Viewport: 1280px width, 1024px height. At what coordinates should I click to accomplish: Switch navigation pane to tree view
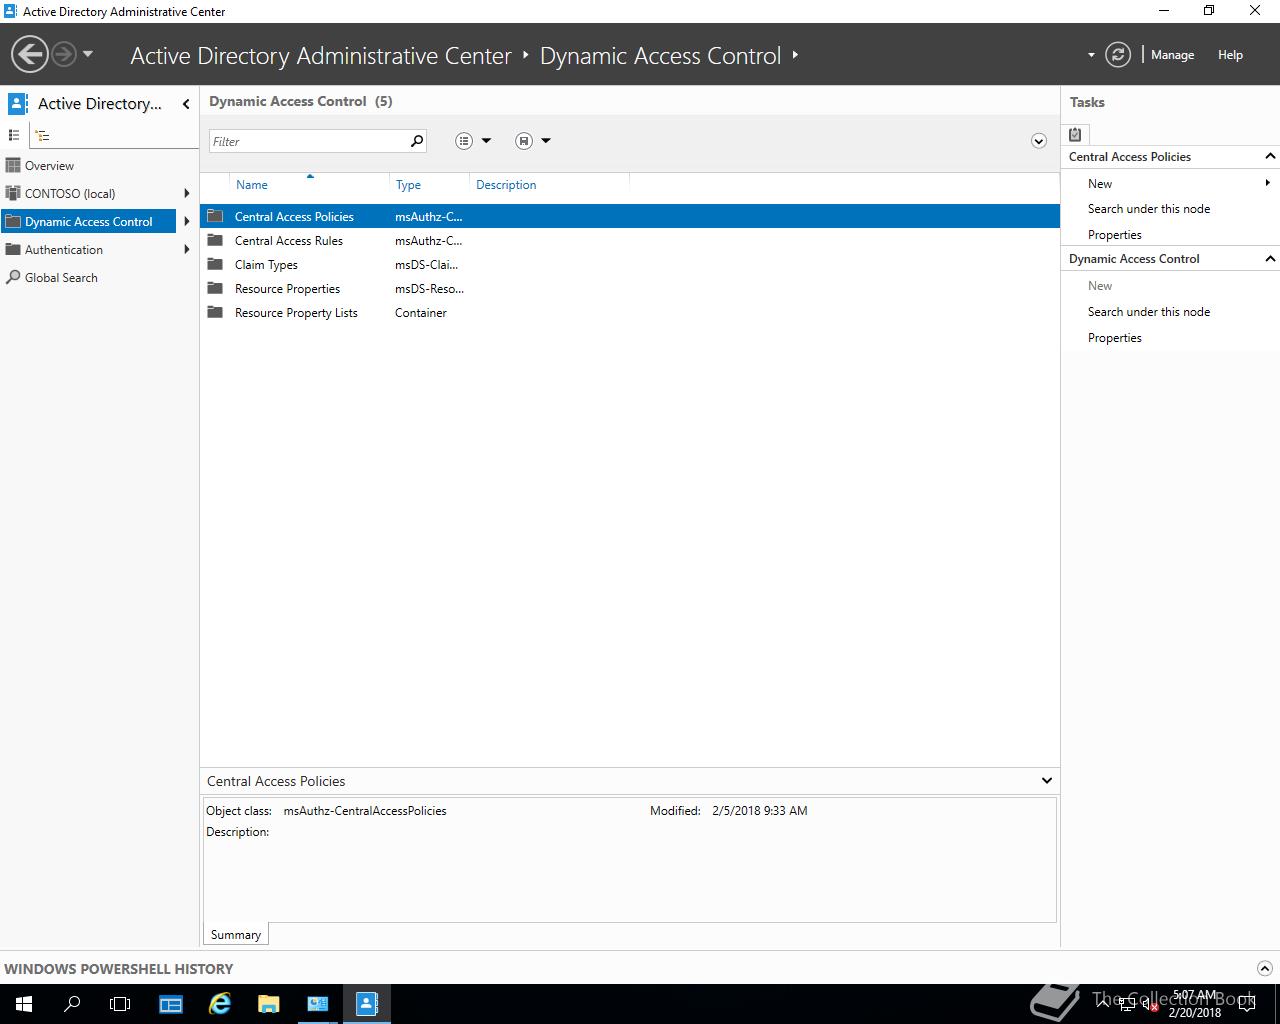click(x=42, y=135)
